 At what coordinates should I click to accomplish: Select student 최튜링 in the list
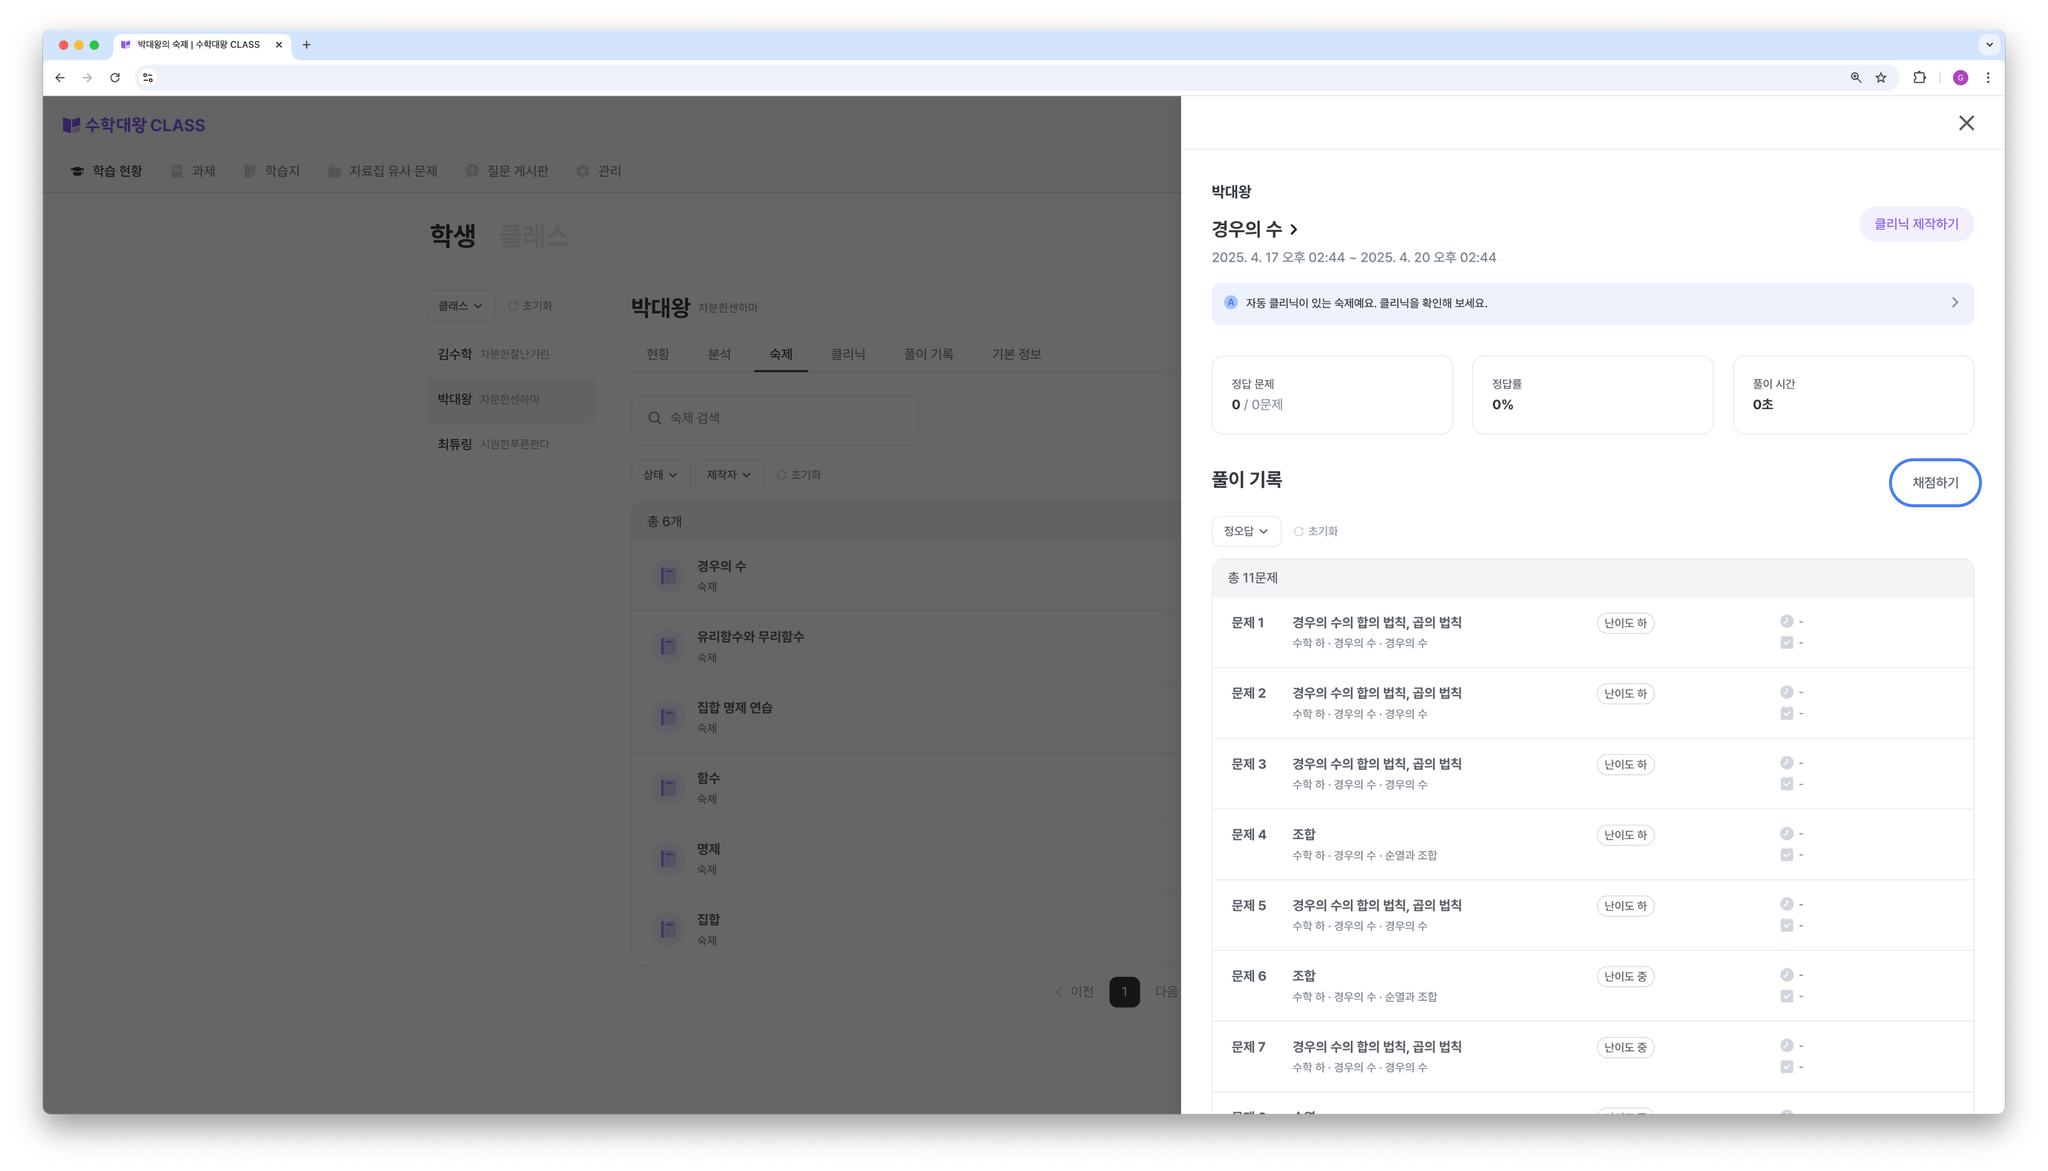(x=511, y=444)
